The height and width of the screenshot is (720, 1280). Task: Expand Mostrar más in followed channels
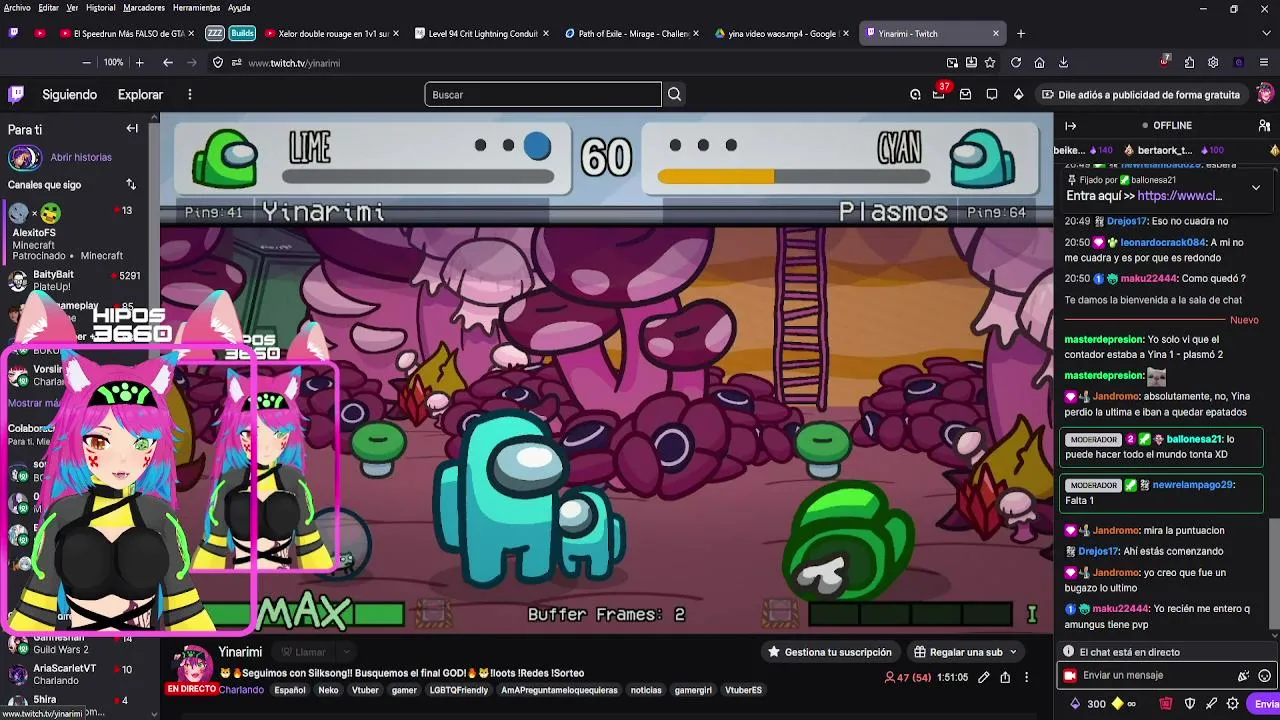(35, 403)
